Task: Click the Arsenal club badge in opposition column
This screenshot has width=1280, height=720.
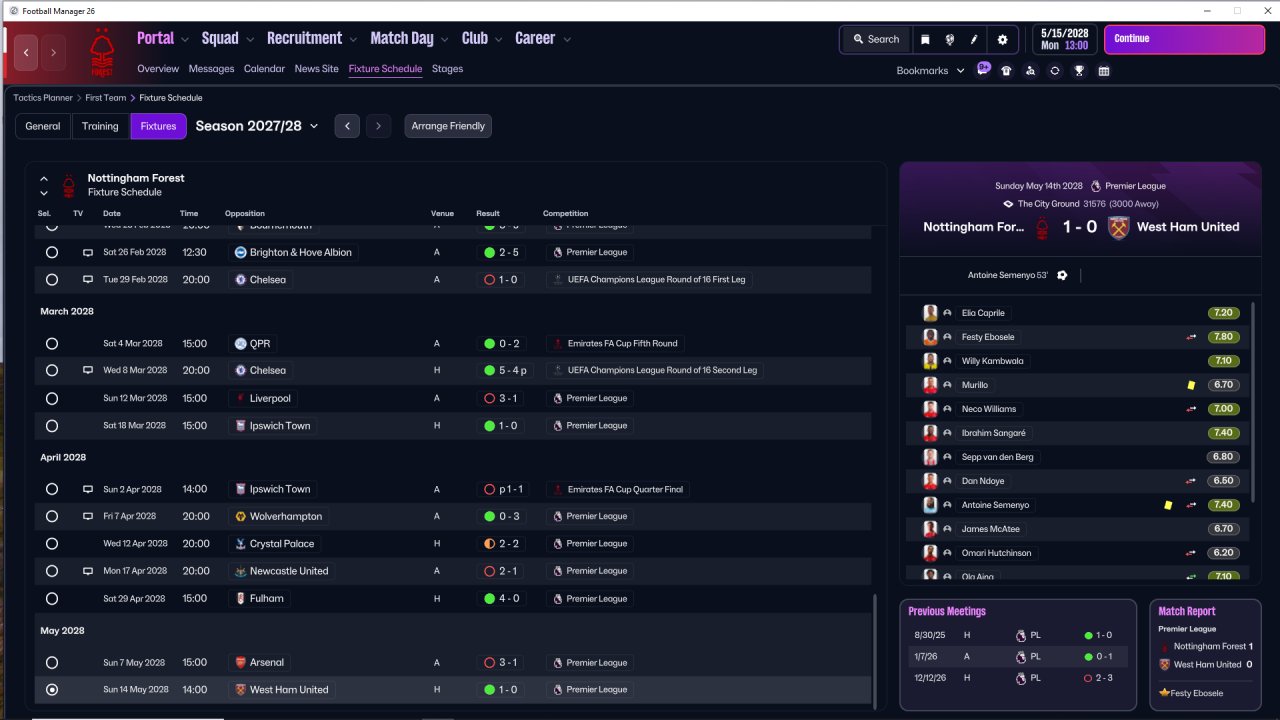Action: (240, 662)
